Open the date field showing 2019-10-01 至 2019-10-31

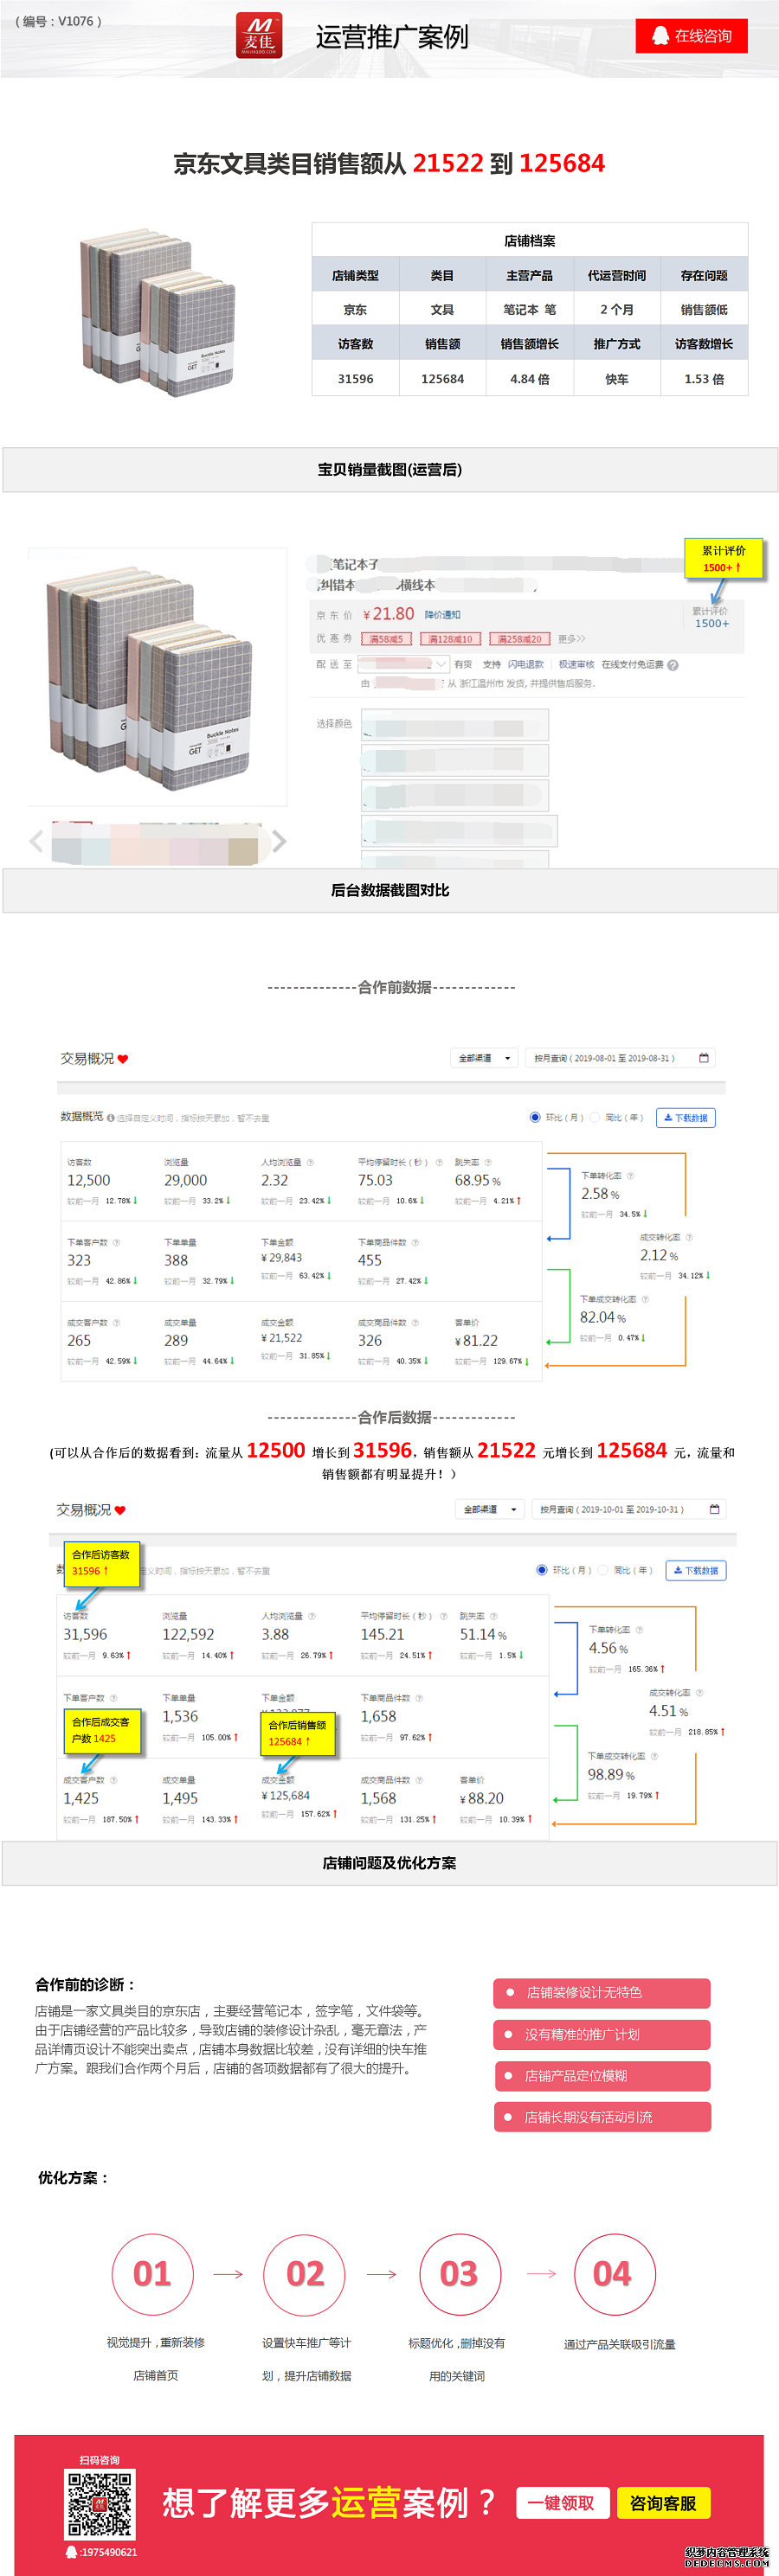tap(629, 1509)
